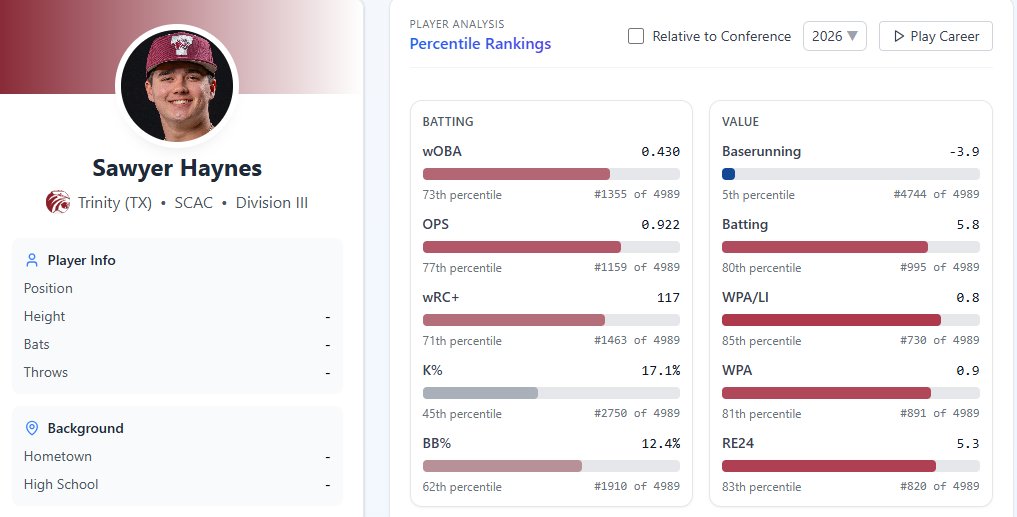Click the Play Career button
Image resolution: width=1017 pixels, height=517 pixels.
pyautogui.click(x=936, y=36)
